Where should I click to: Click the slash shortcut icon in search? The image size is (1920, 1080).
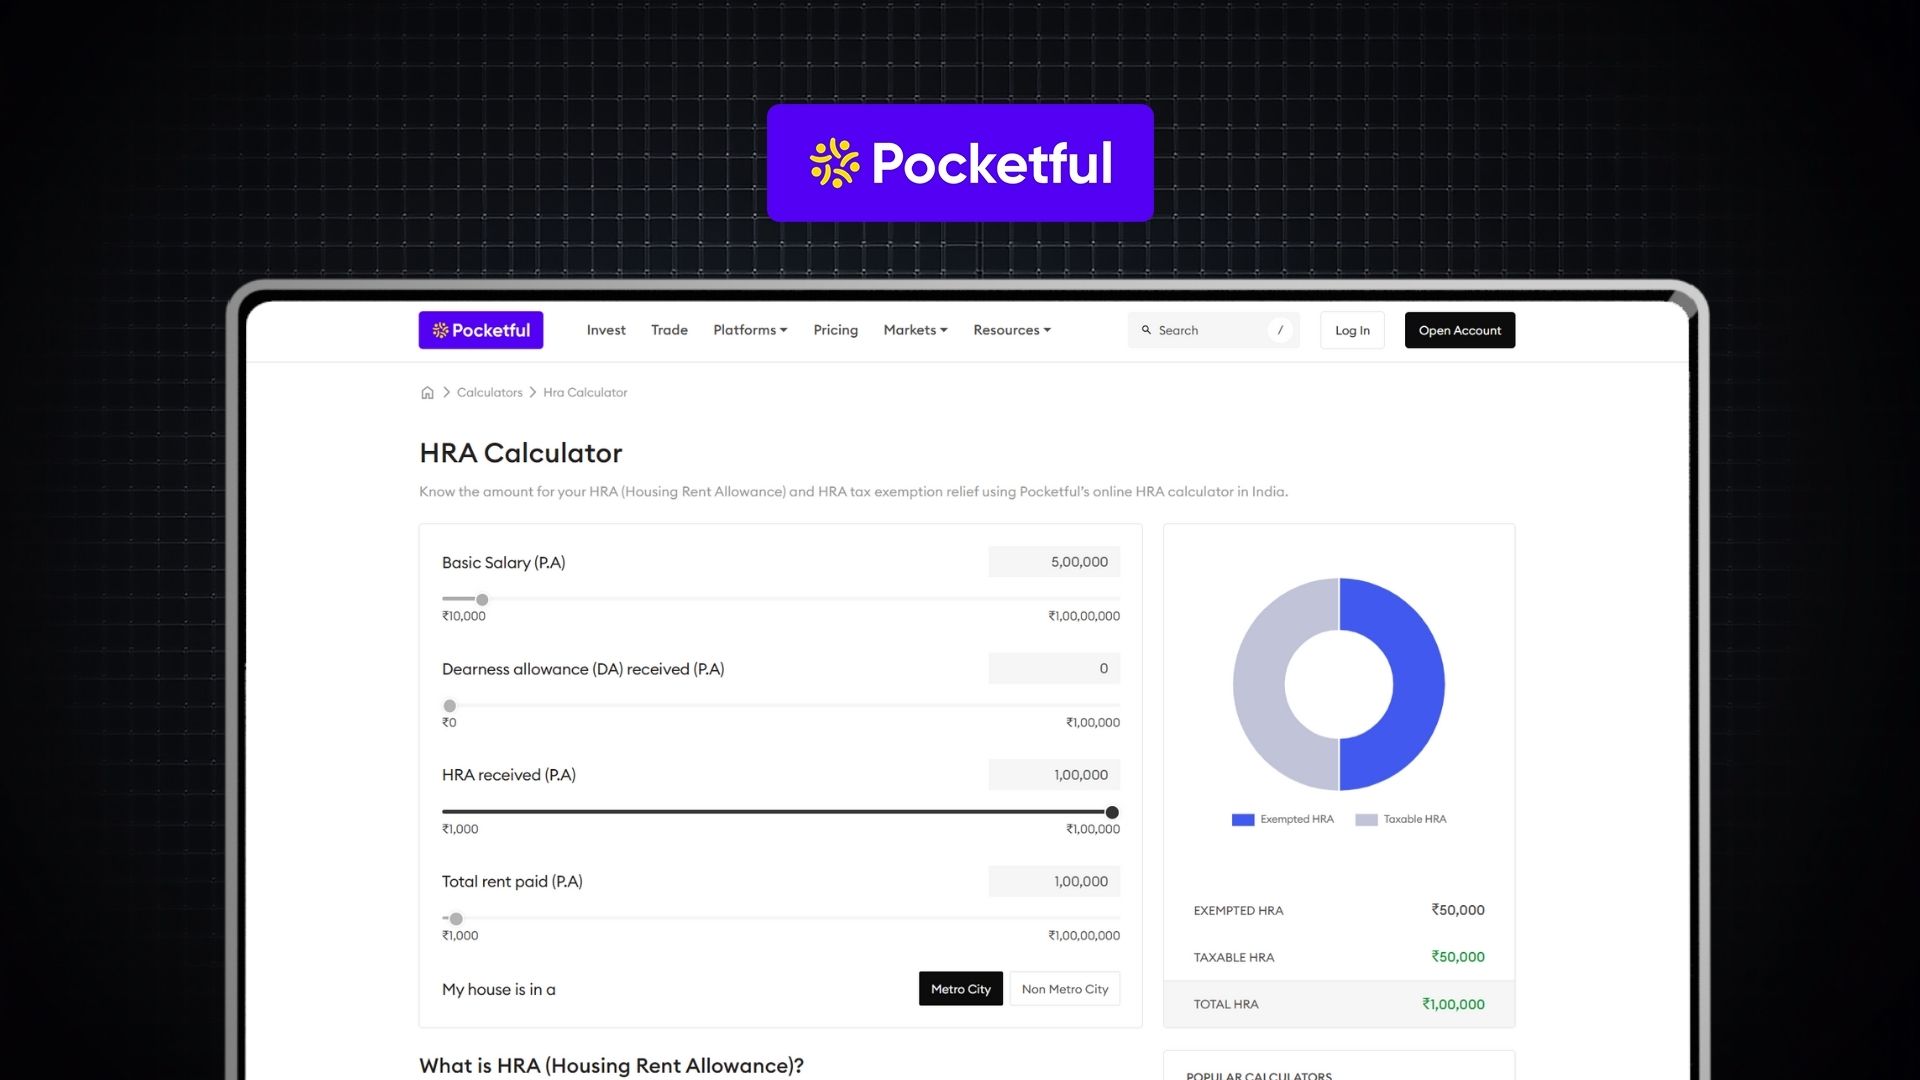1280,330
